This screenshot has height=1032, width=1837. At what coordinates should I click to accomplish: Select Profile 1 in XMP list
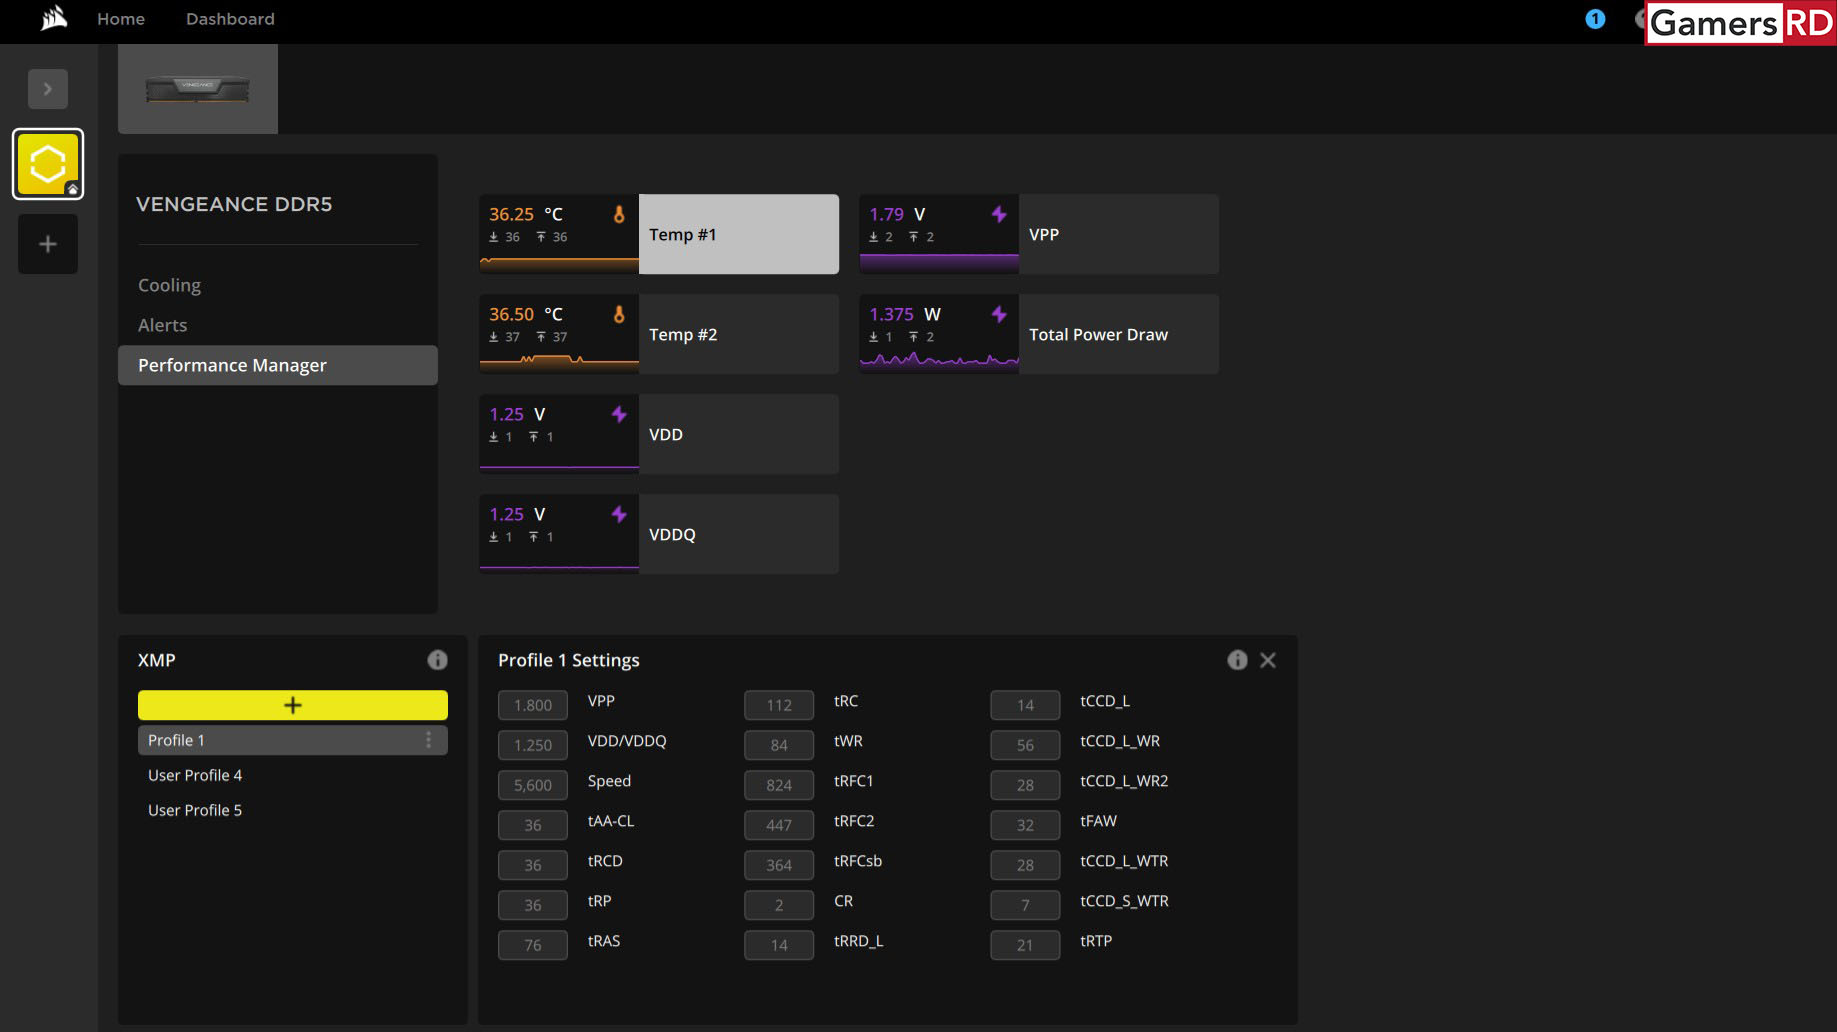[293, 740]
